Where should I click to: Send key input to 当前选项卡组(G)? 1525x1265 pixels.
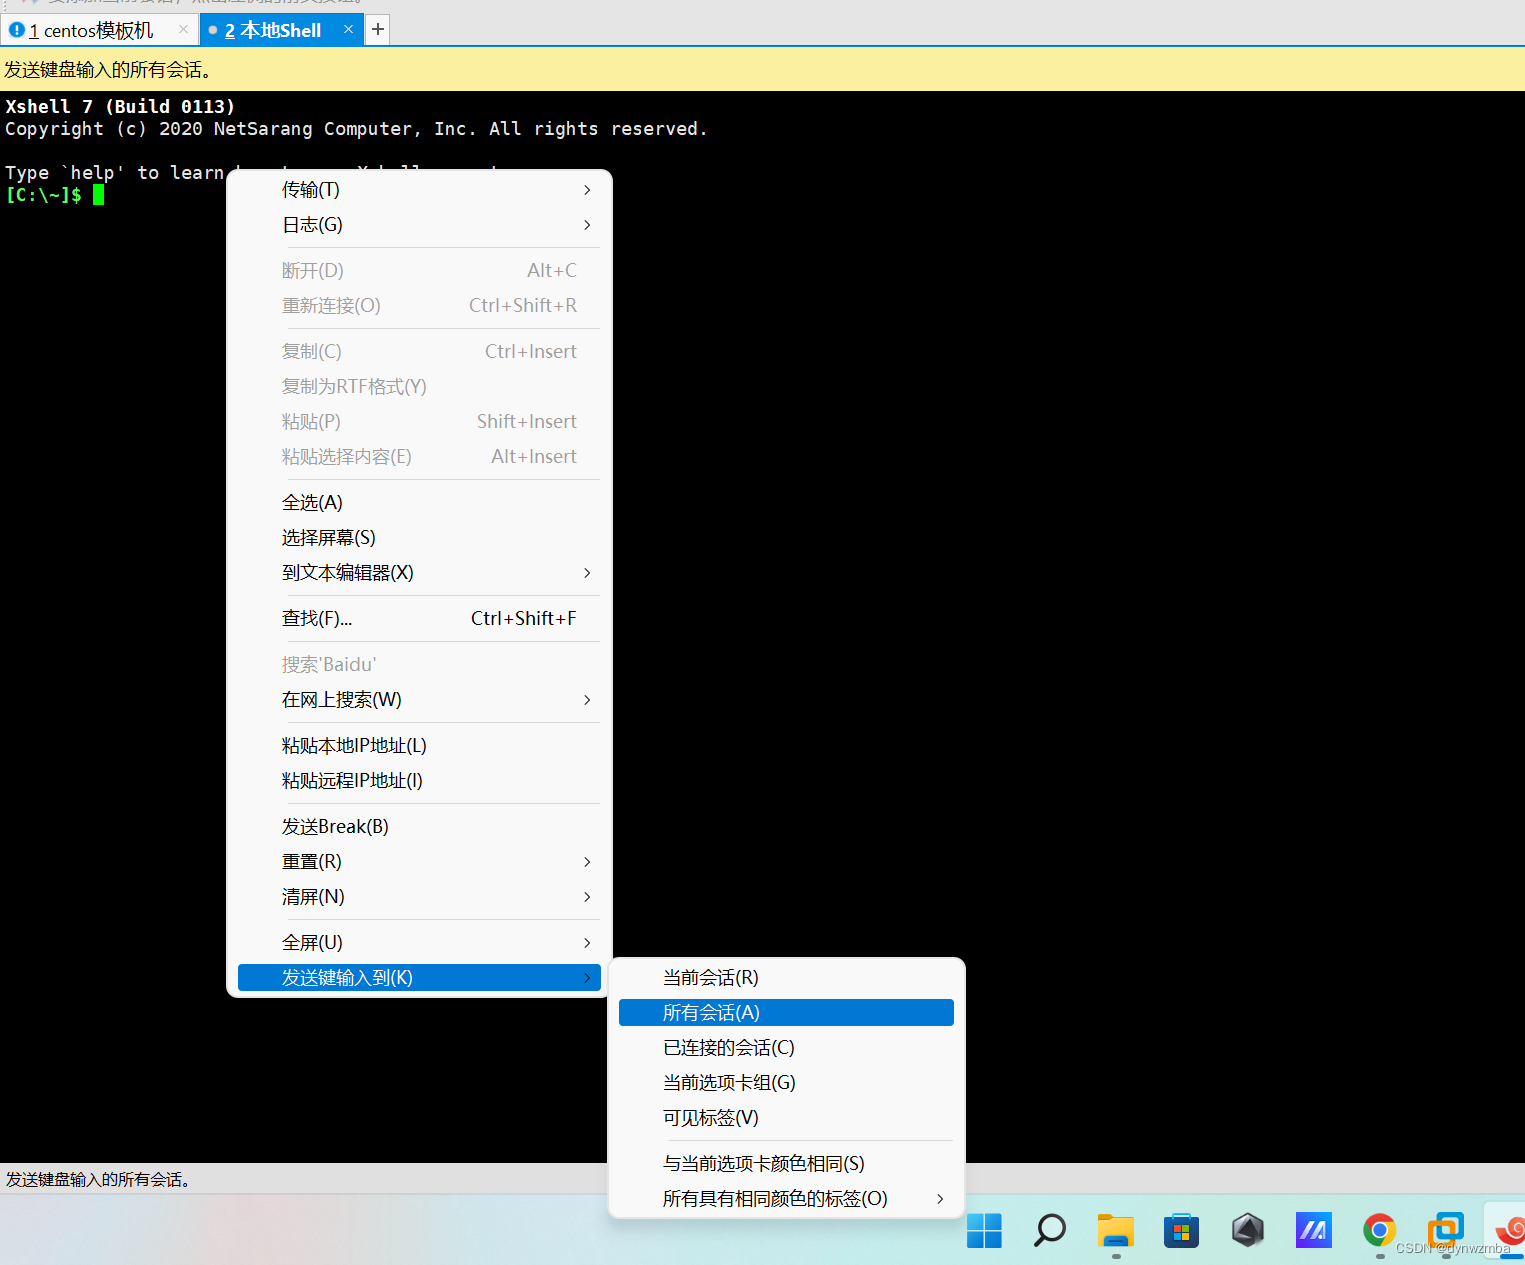[786, 1083]
